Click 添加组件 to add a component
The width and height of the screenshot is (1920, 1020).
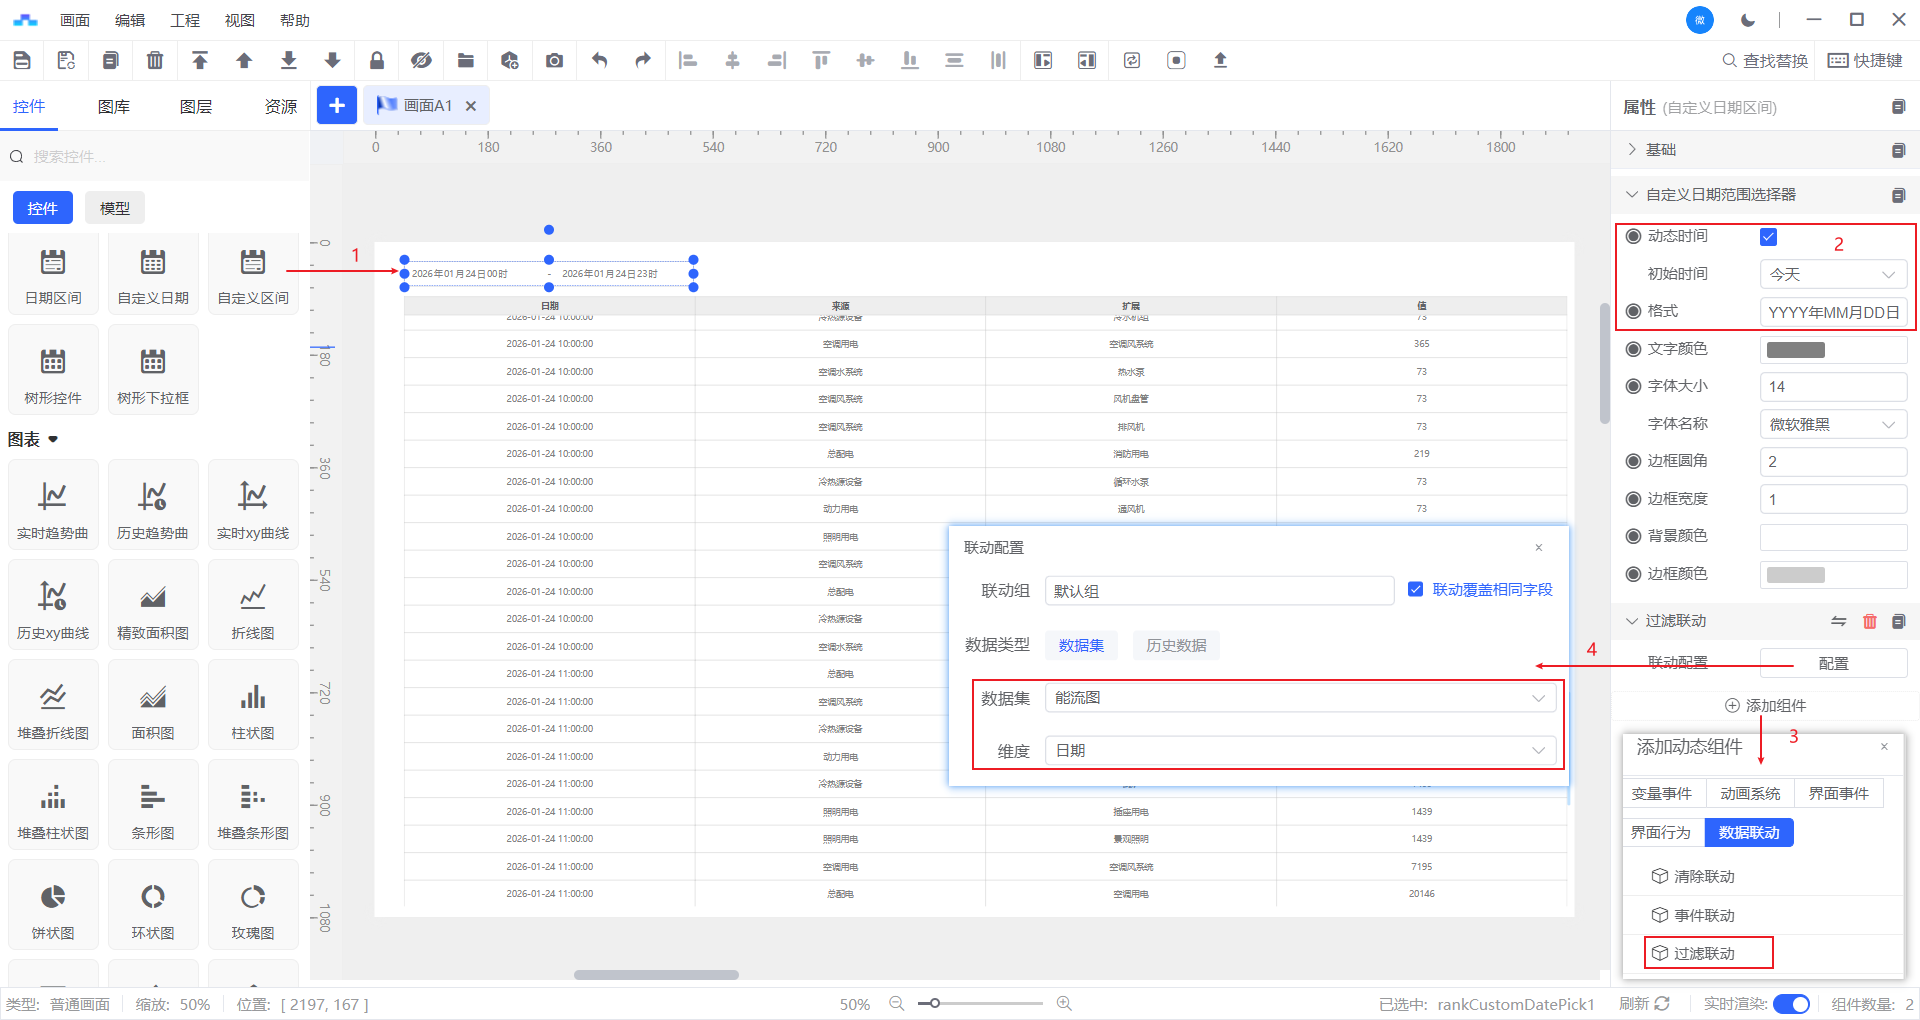tap(1765, 706)
